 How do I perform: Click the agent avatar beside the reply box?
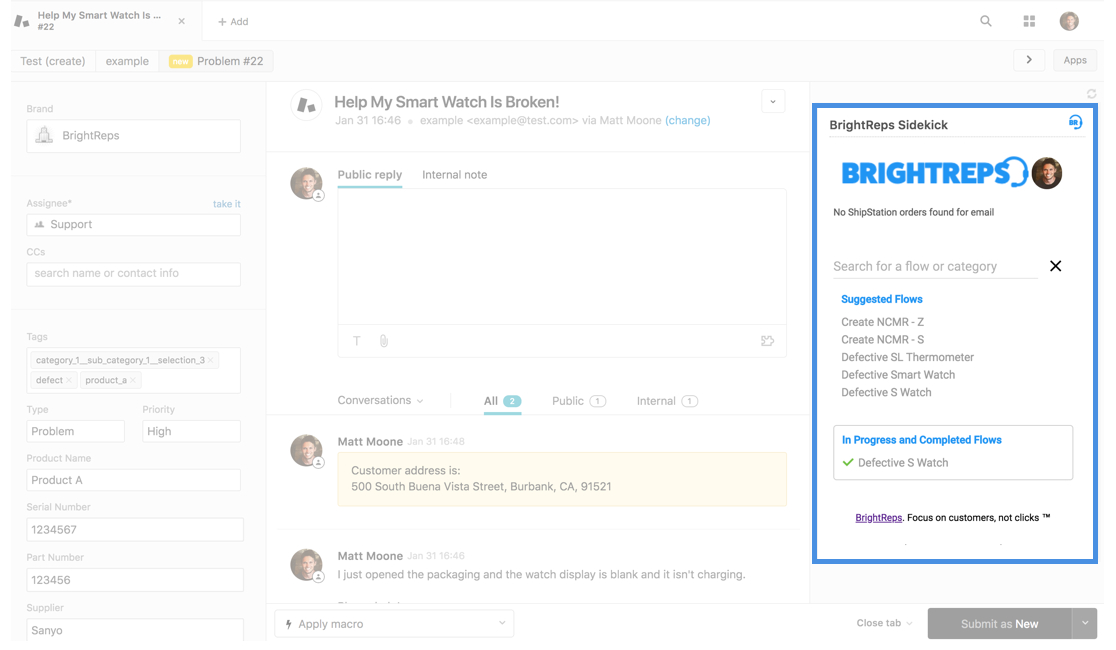(x=307, y=184)
